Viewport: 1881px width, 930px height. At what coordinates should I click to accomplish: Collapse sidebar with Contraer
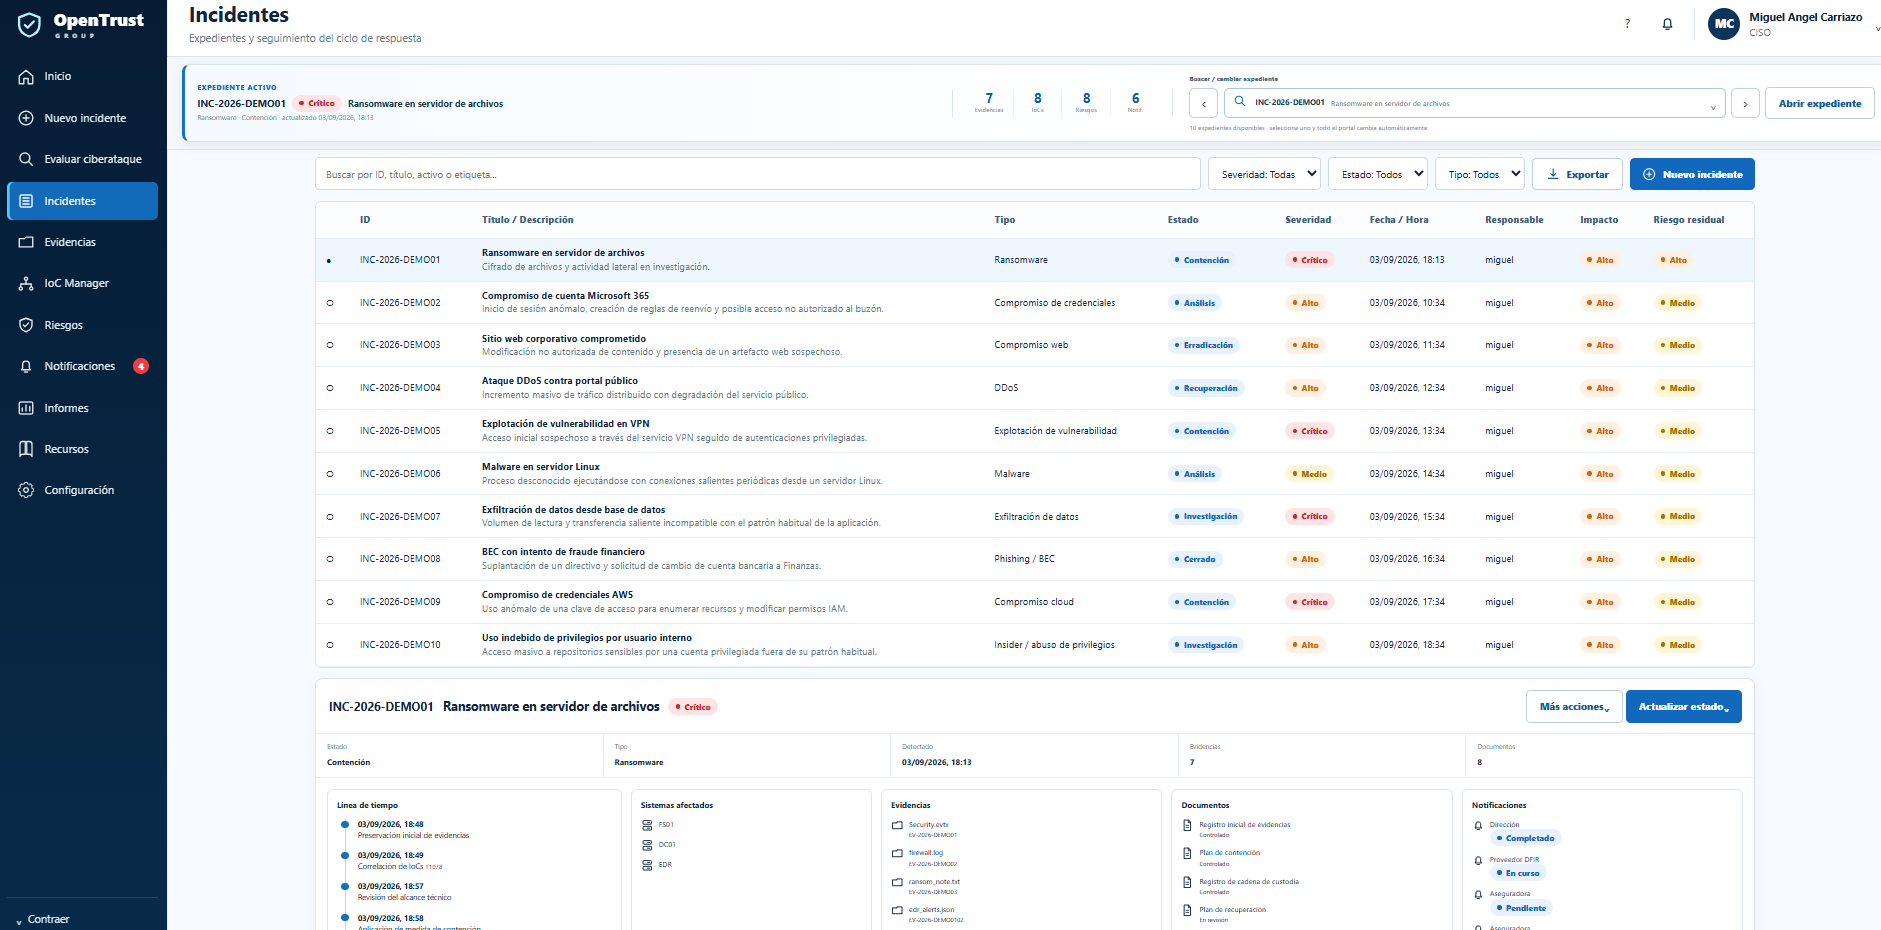(44, 919)
